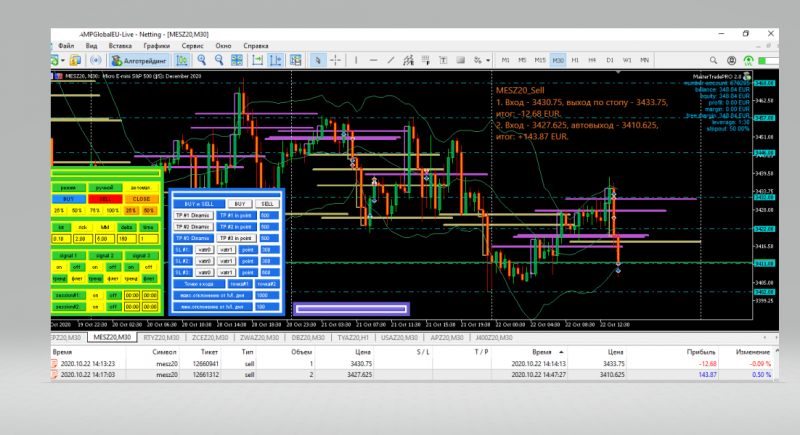
Task: Toggle the Алготрейдинг button
Action: point(139,61)
